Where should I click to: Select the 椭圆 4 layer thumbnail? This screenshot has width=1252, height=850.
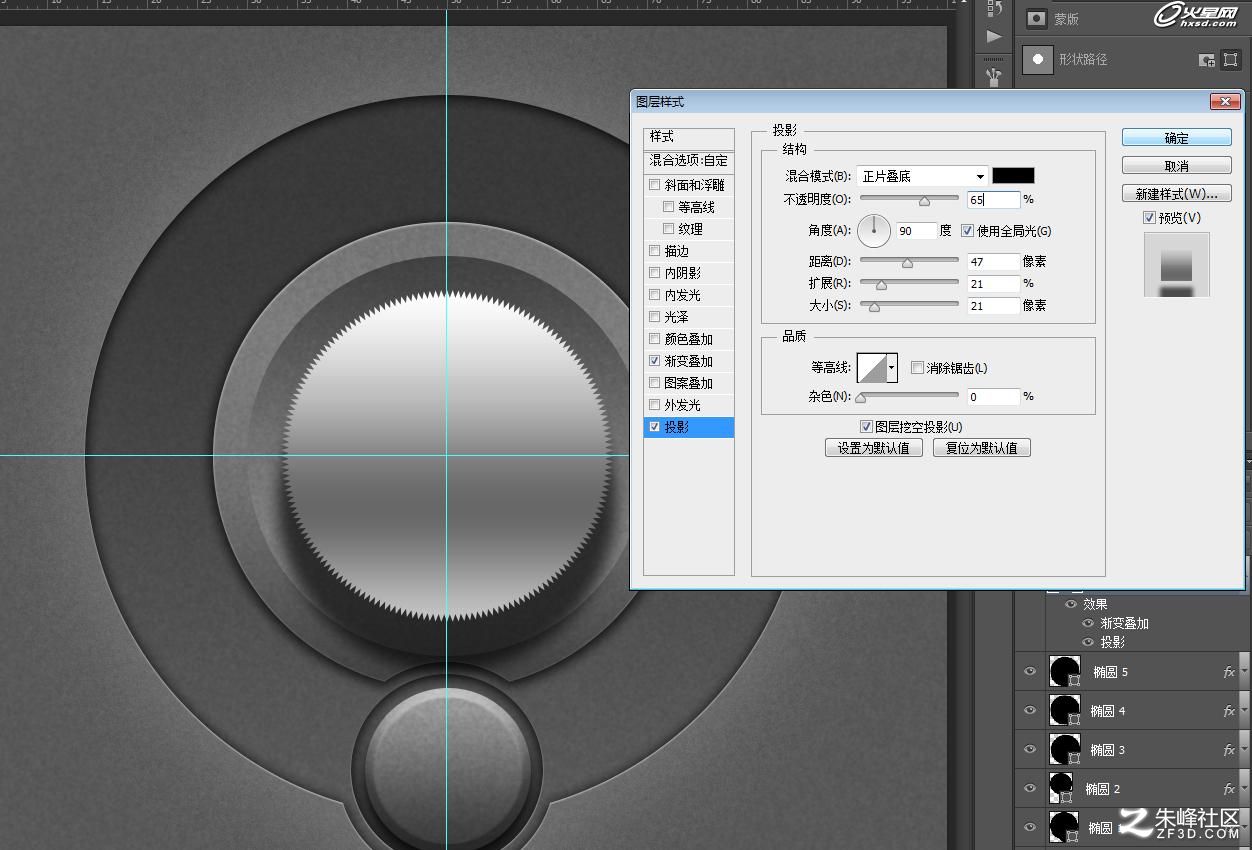pyautogui.click(x=1064, y=711)
